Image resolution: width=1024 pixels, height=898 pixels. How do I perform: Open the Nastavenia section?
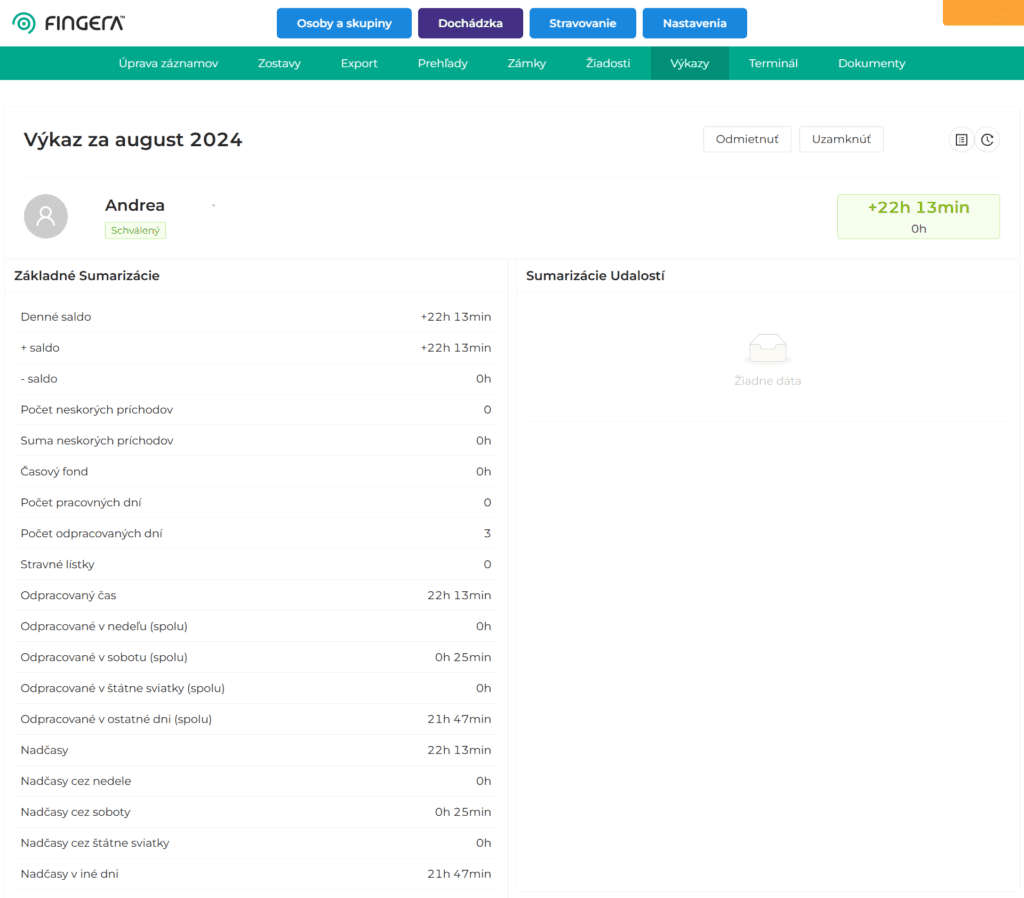click(x=694, y=23)
